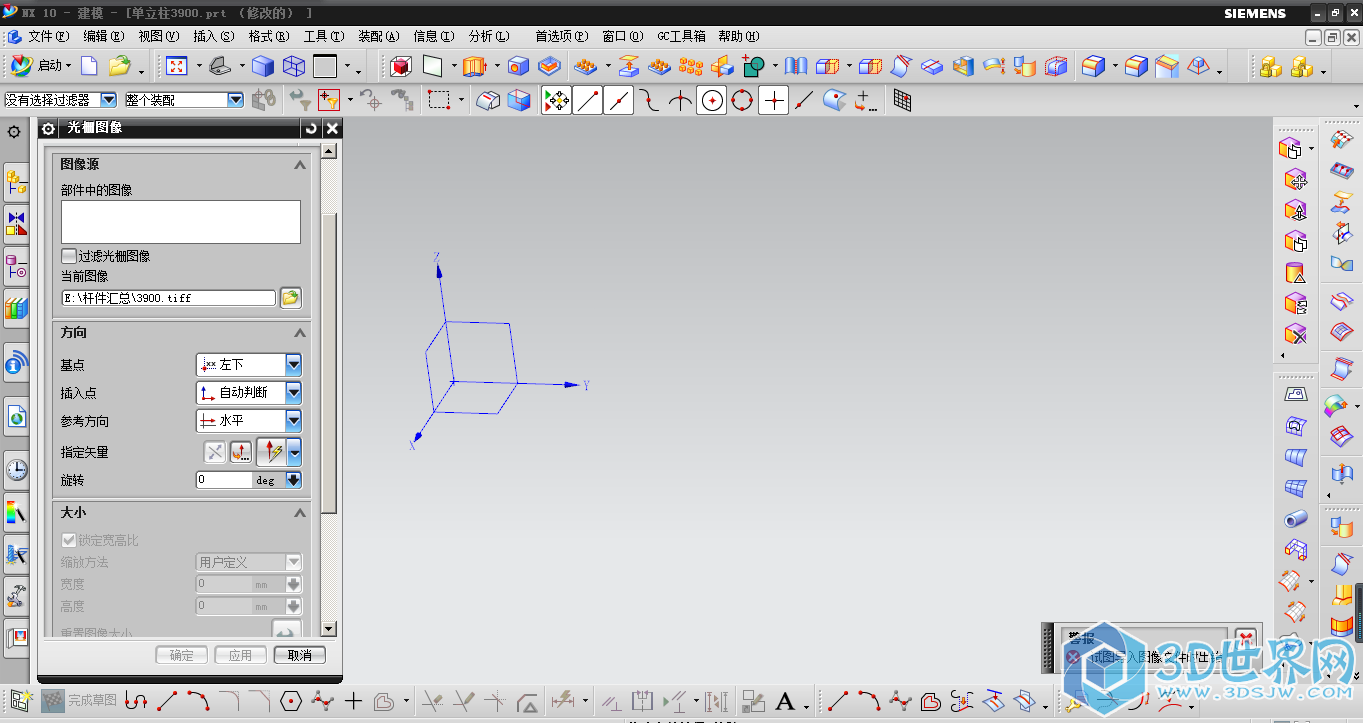Open the 光栅图像 dialog settings gear
Viewport: 1363px width, 723px height.
(x=48, y=128)
